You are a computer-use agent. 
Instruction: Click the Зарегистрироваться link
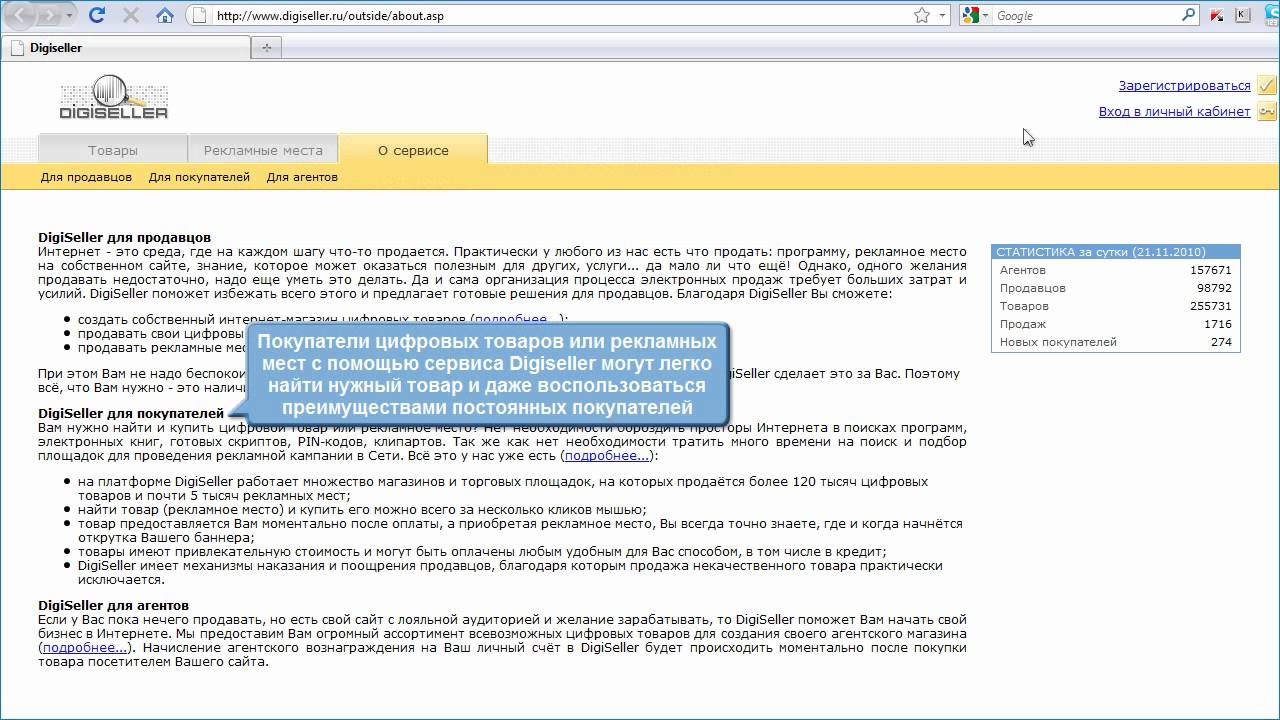point(1184,85)
